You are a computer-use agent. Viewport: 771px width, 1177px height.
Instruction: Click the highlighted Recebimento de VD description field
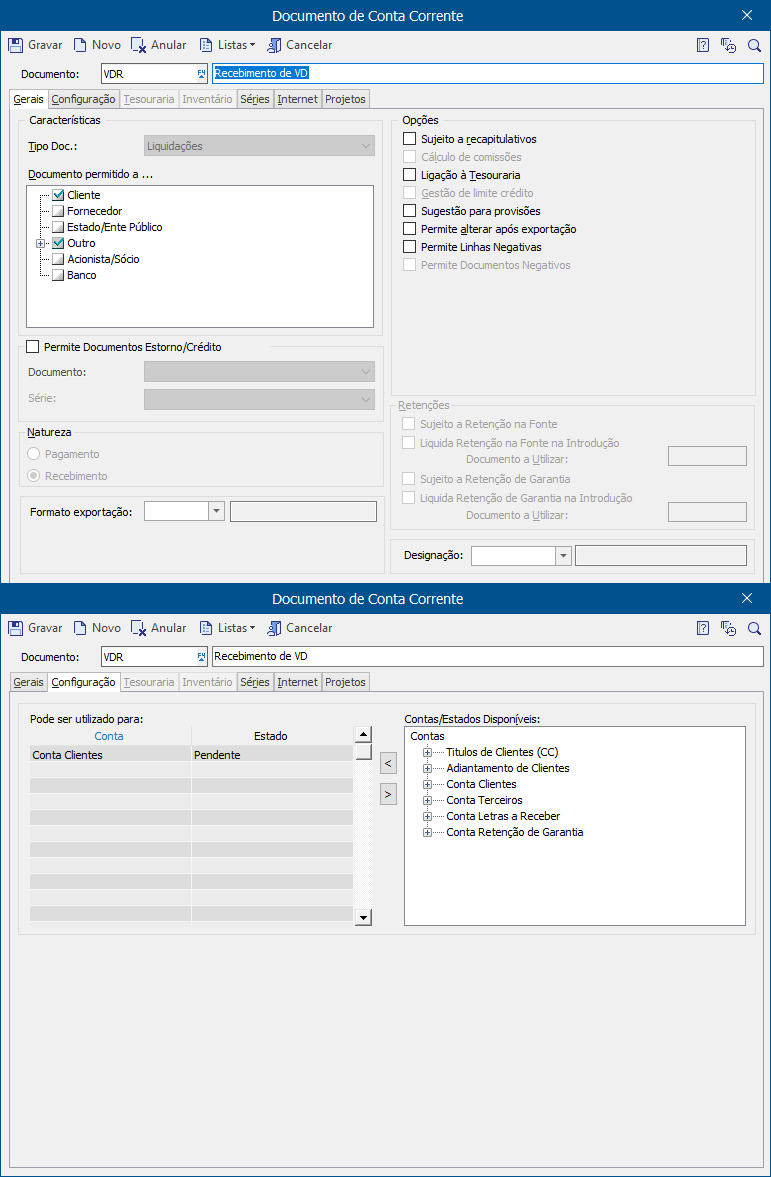[486, 73]
